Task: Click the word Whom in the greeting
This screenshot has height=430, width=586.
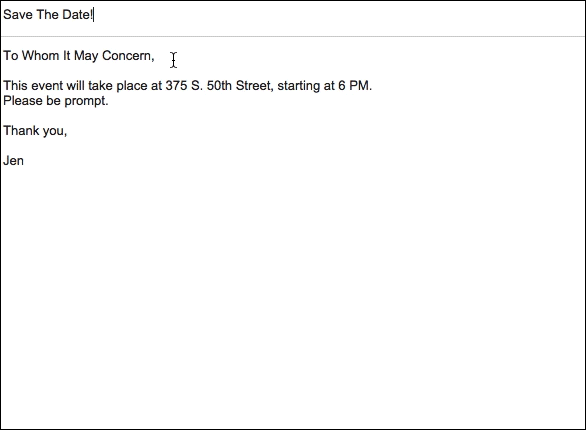Action: (40, 56)
